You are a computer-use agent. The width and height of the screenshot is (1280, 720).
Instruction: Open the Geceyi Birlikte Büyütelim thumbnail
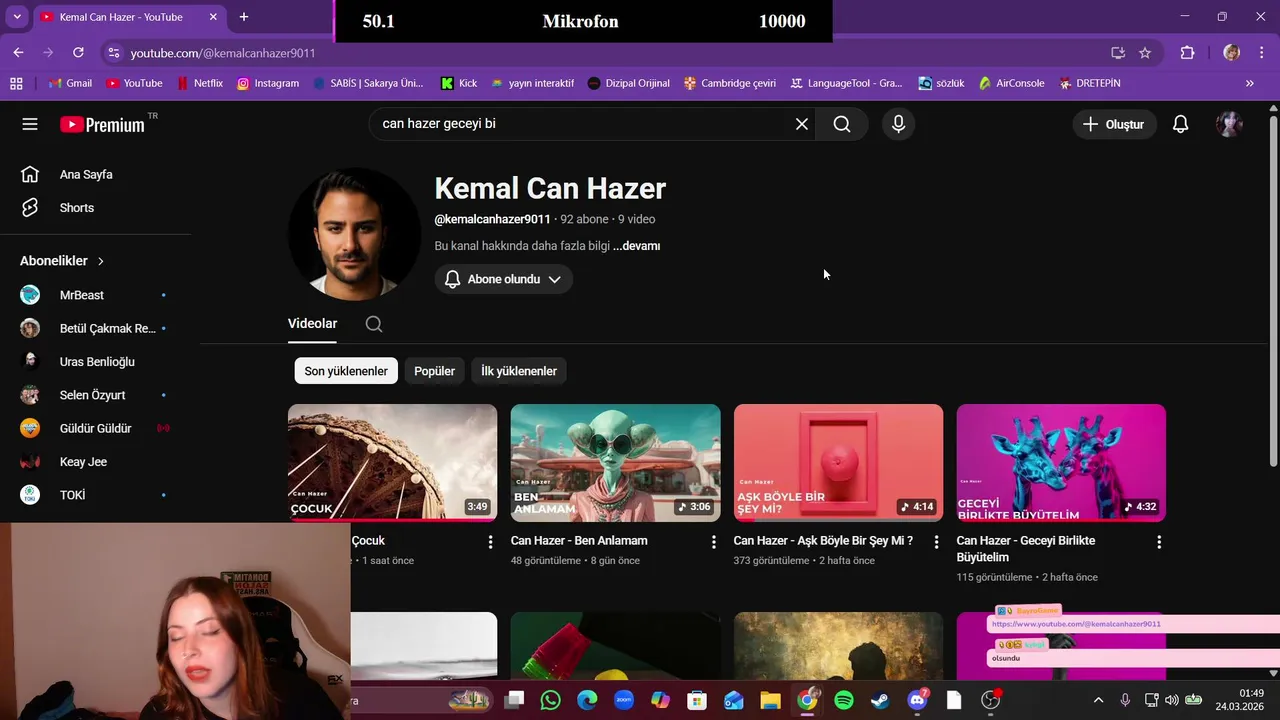(x=1061, y=463)
